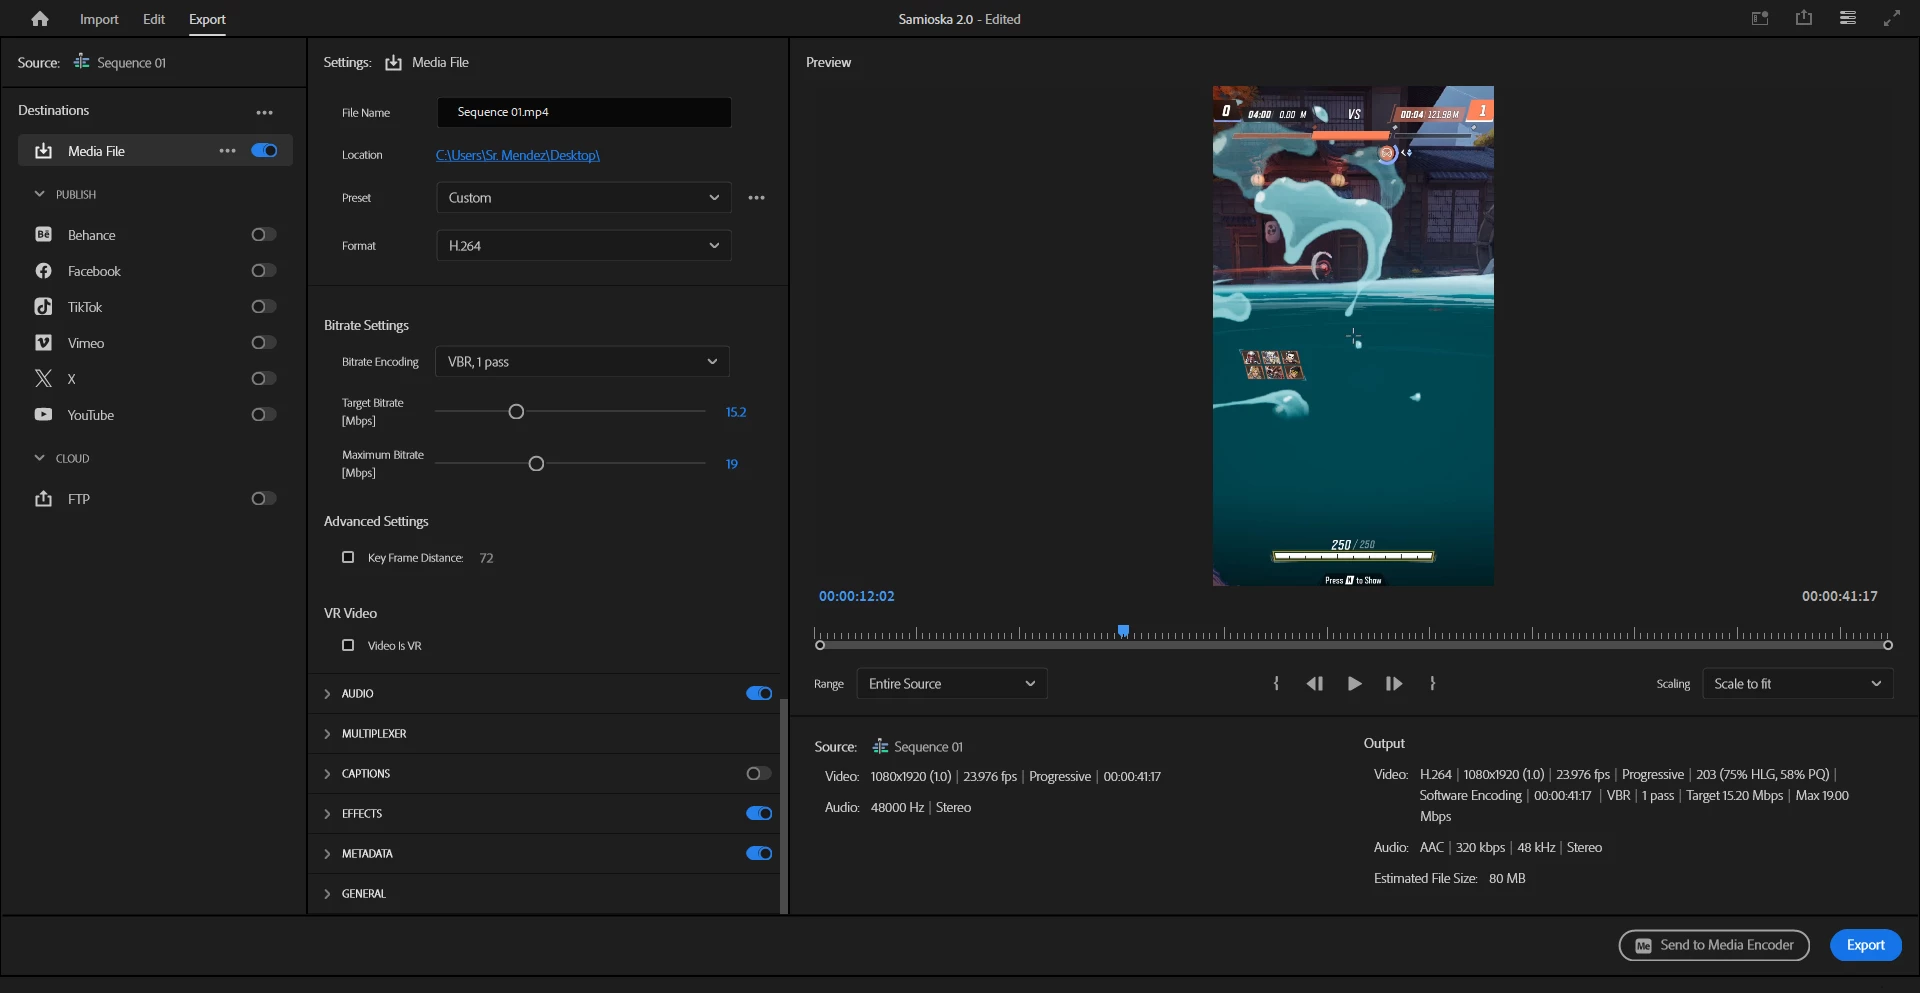Open the Desktop output location link
This screenshot has width=1920, height=993.
coord(518,155)
